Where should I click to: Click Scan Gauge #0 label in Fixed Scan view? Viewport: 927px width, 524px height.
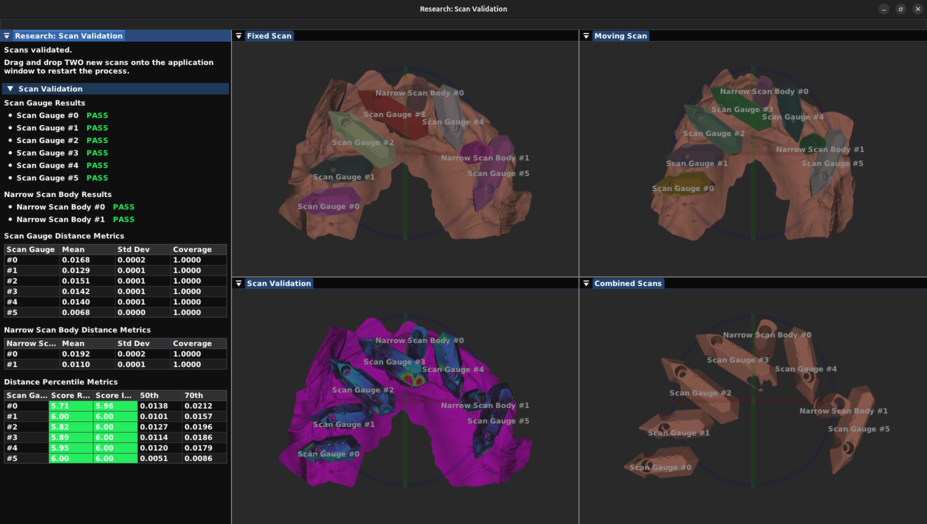tap(327, 207)
